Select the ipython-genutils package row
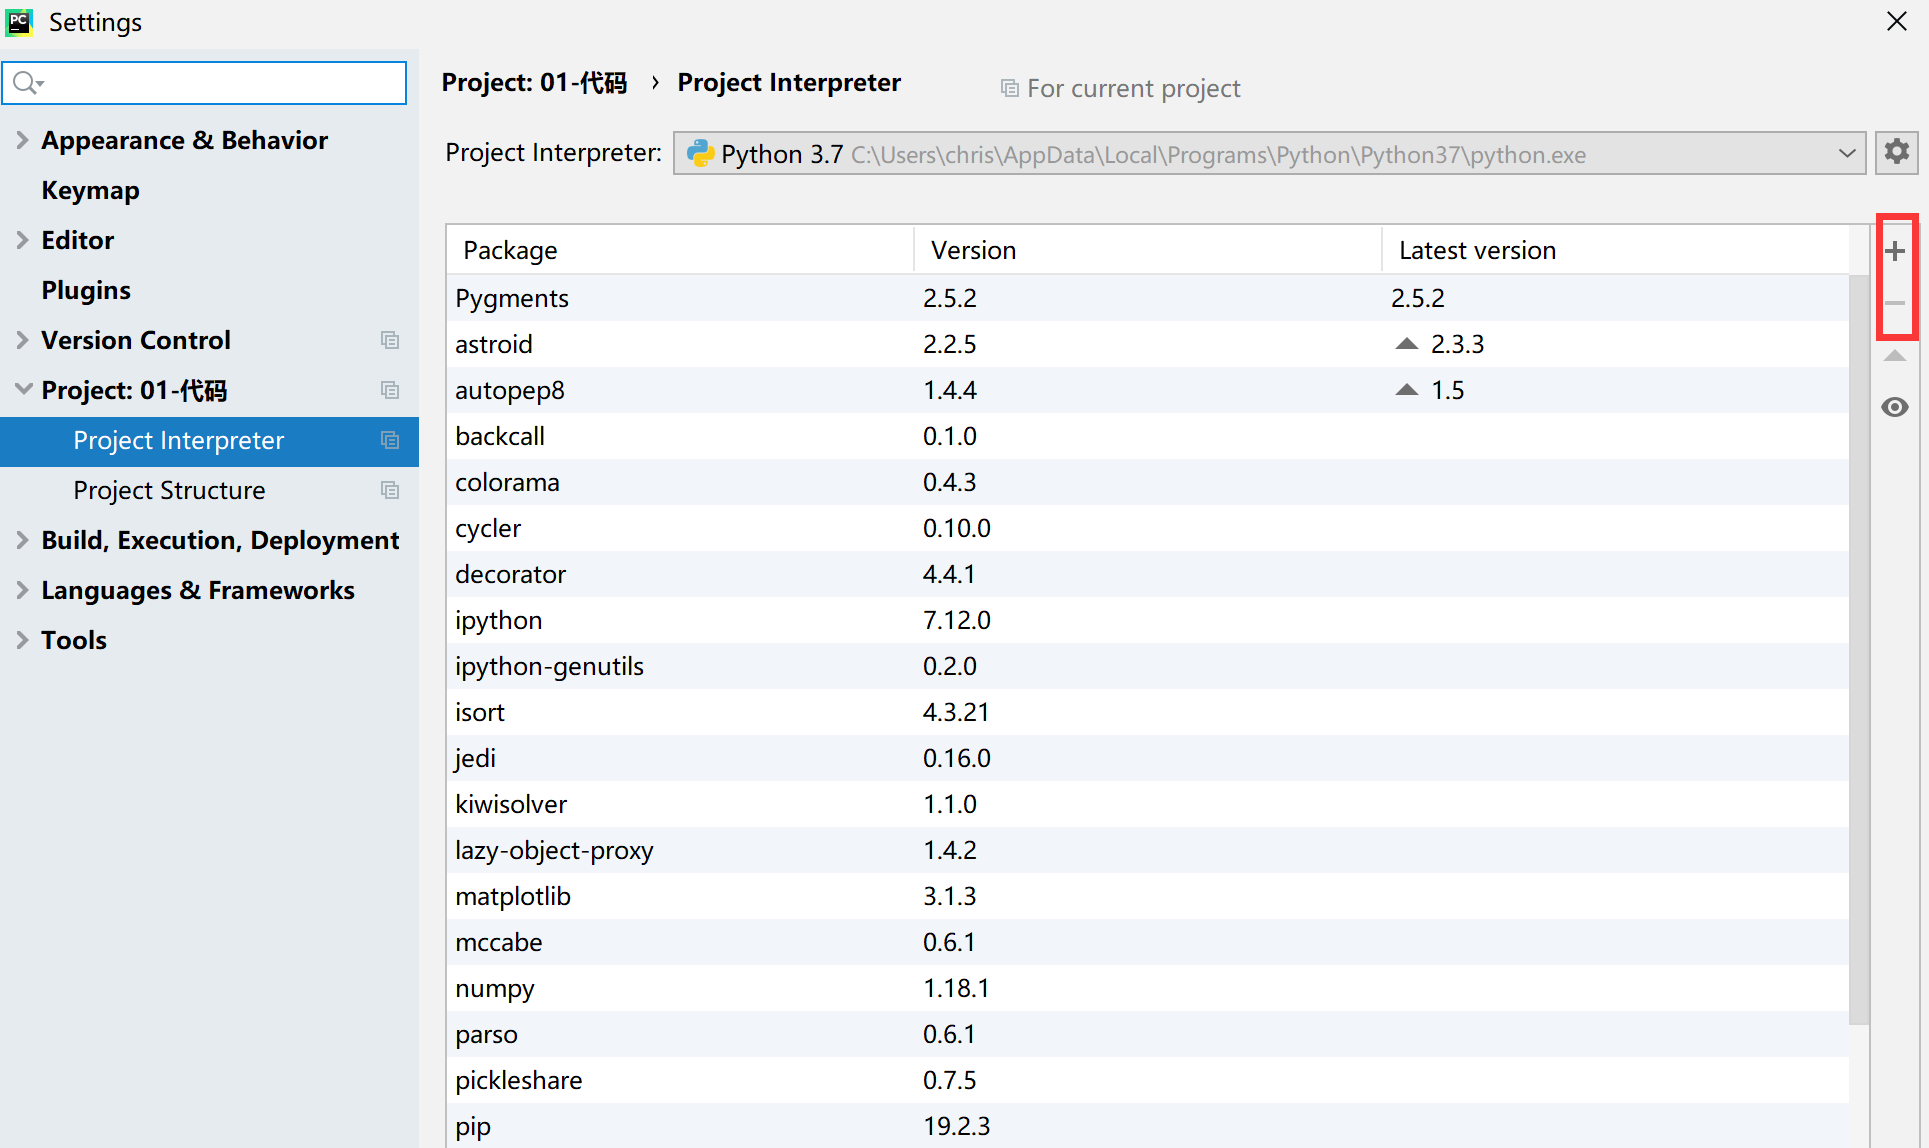Screen dimensions: 1929x1148 1148,666
